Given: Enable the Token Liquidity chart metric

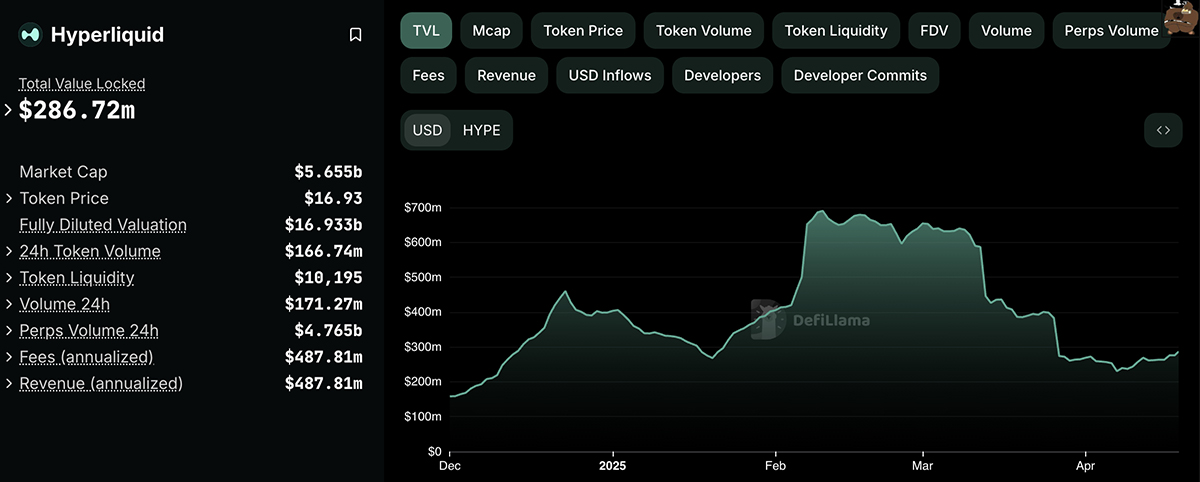Looking at the screenshot, I should coord(836,30).
